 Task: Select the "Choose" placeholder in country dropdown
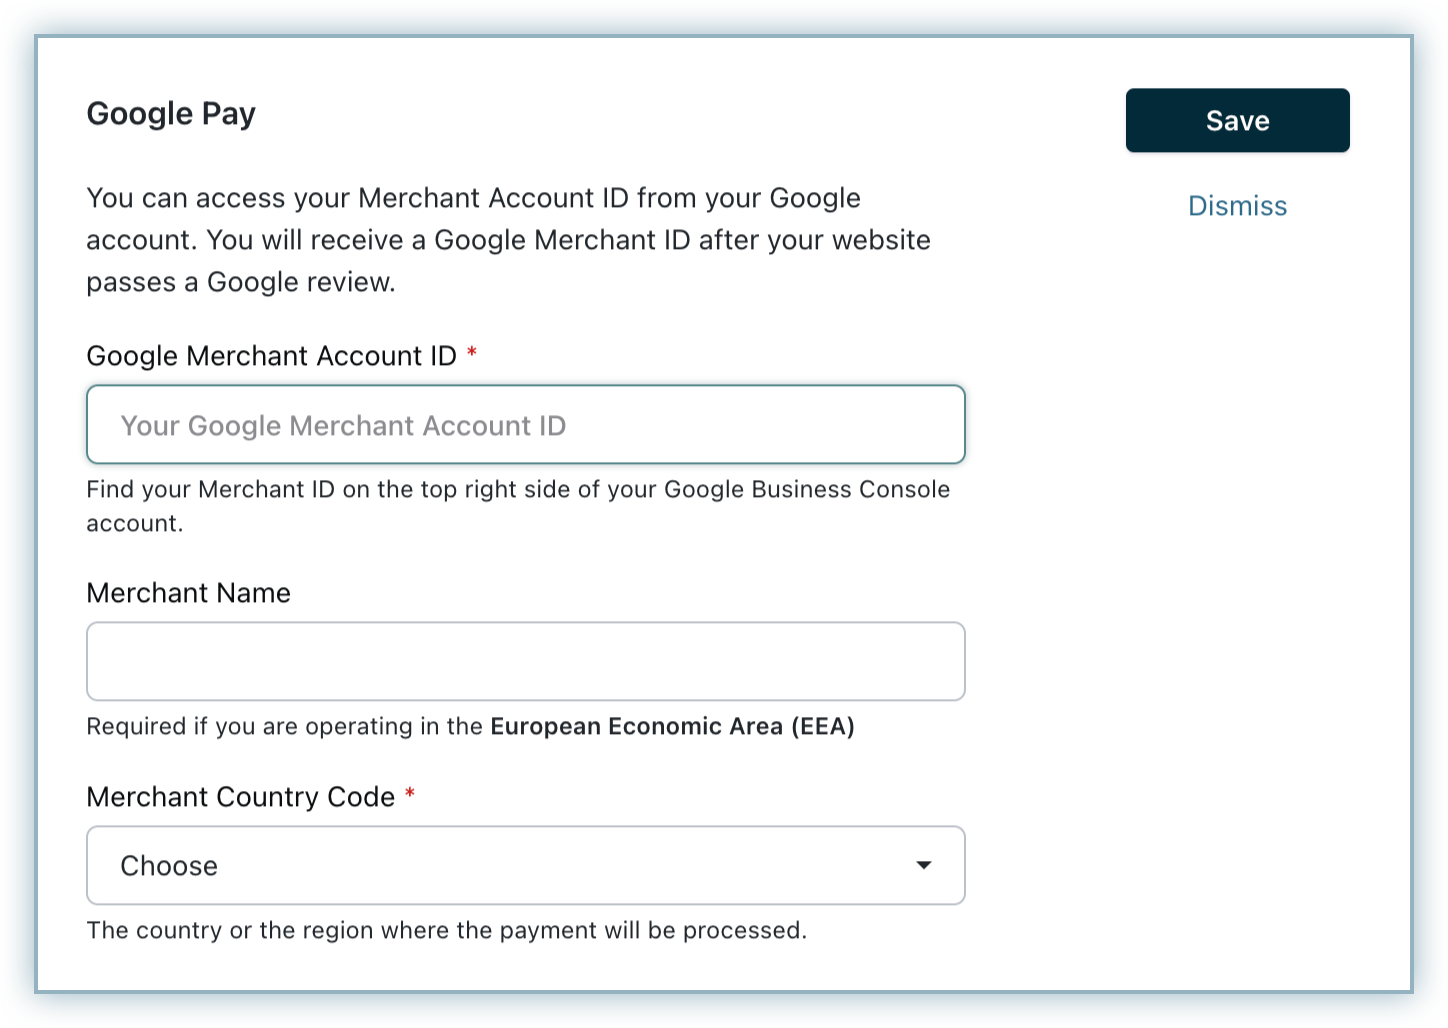[x=169, y=866]
